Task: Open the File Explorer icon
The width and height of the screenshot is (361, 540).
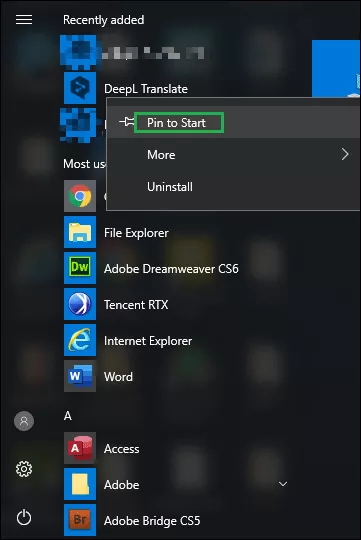Action: [80, 232]
